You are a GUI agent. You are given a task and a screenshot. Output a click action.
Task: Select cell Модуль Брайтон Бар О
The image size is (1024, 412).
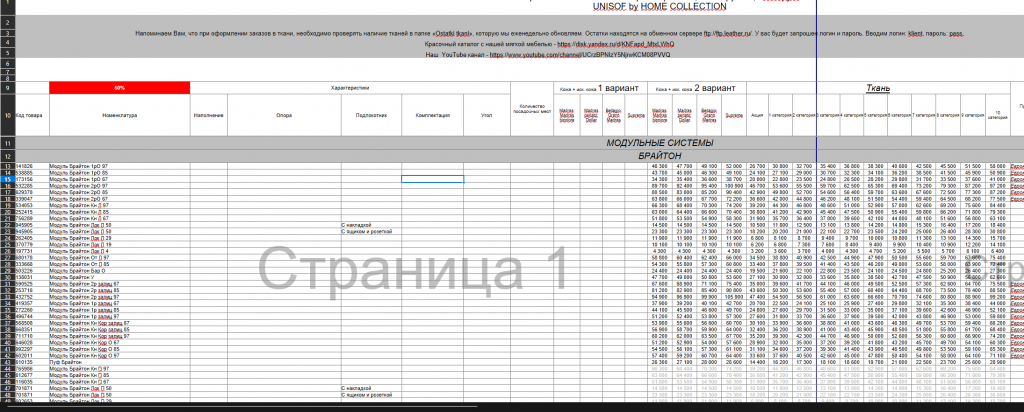pos(120,271)
